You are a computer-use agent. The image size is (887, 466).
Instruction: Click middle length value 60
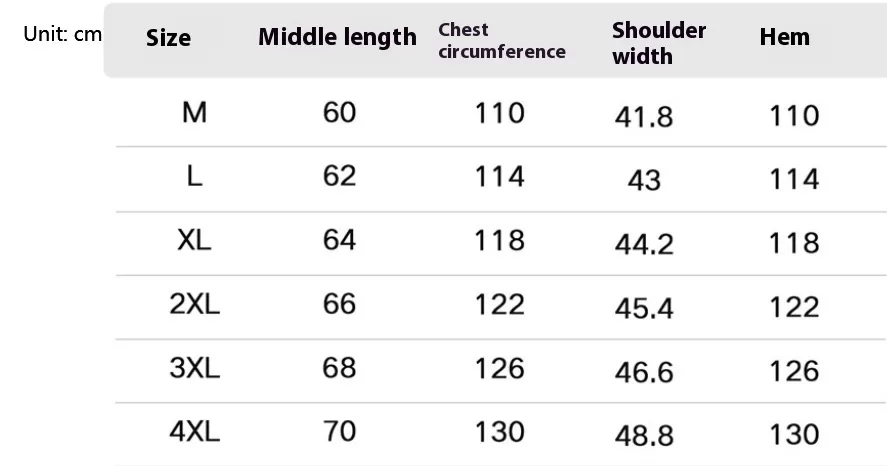339,112
